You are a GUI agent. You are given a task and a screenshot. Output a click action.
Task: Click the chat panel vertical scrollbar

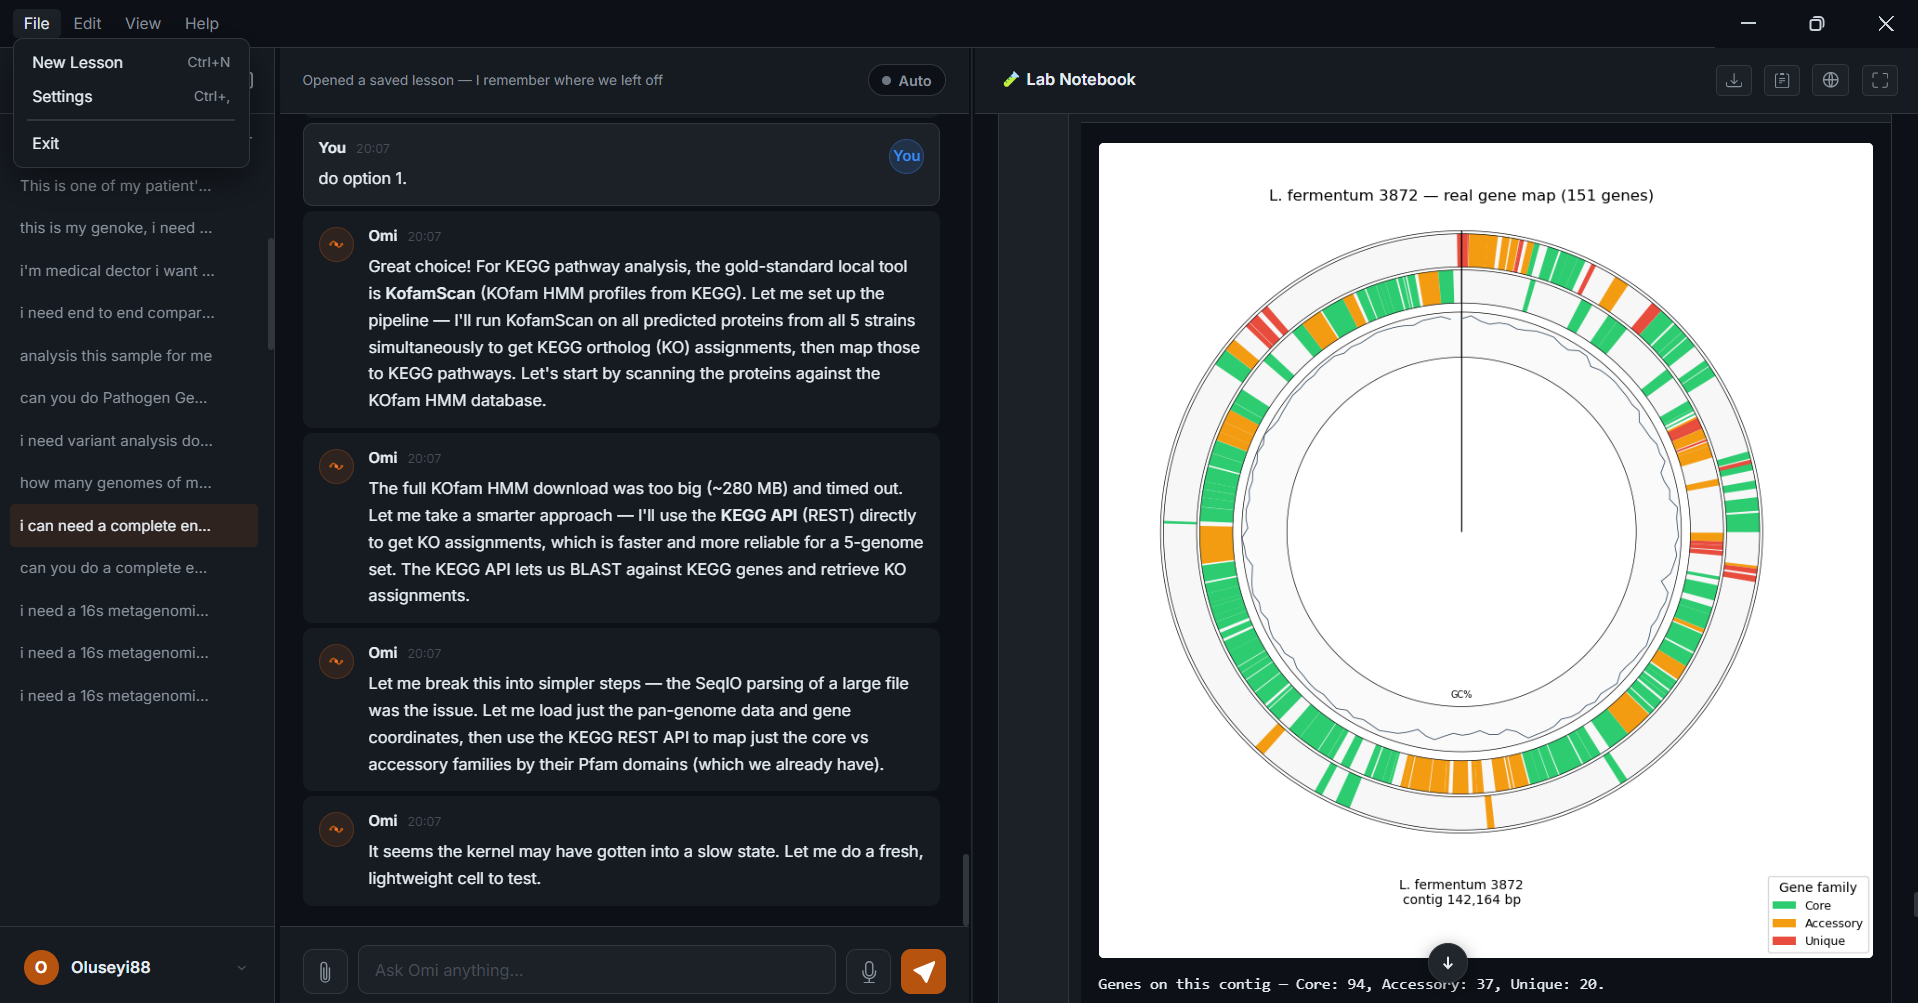click(x=965, y=889)
